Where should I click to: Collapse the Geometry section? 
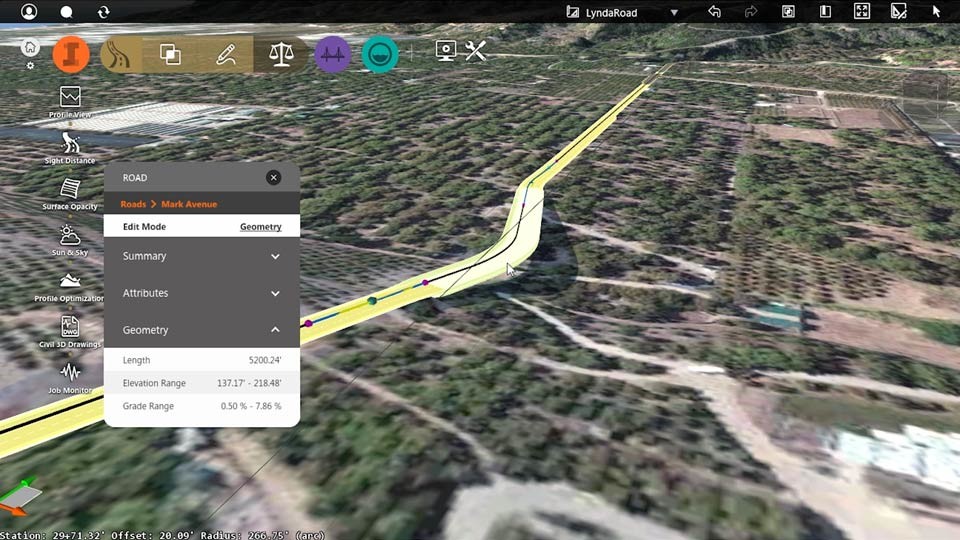pyautogui.click(x=202, y=329)
